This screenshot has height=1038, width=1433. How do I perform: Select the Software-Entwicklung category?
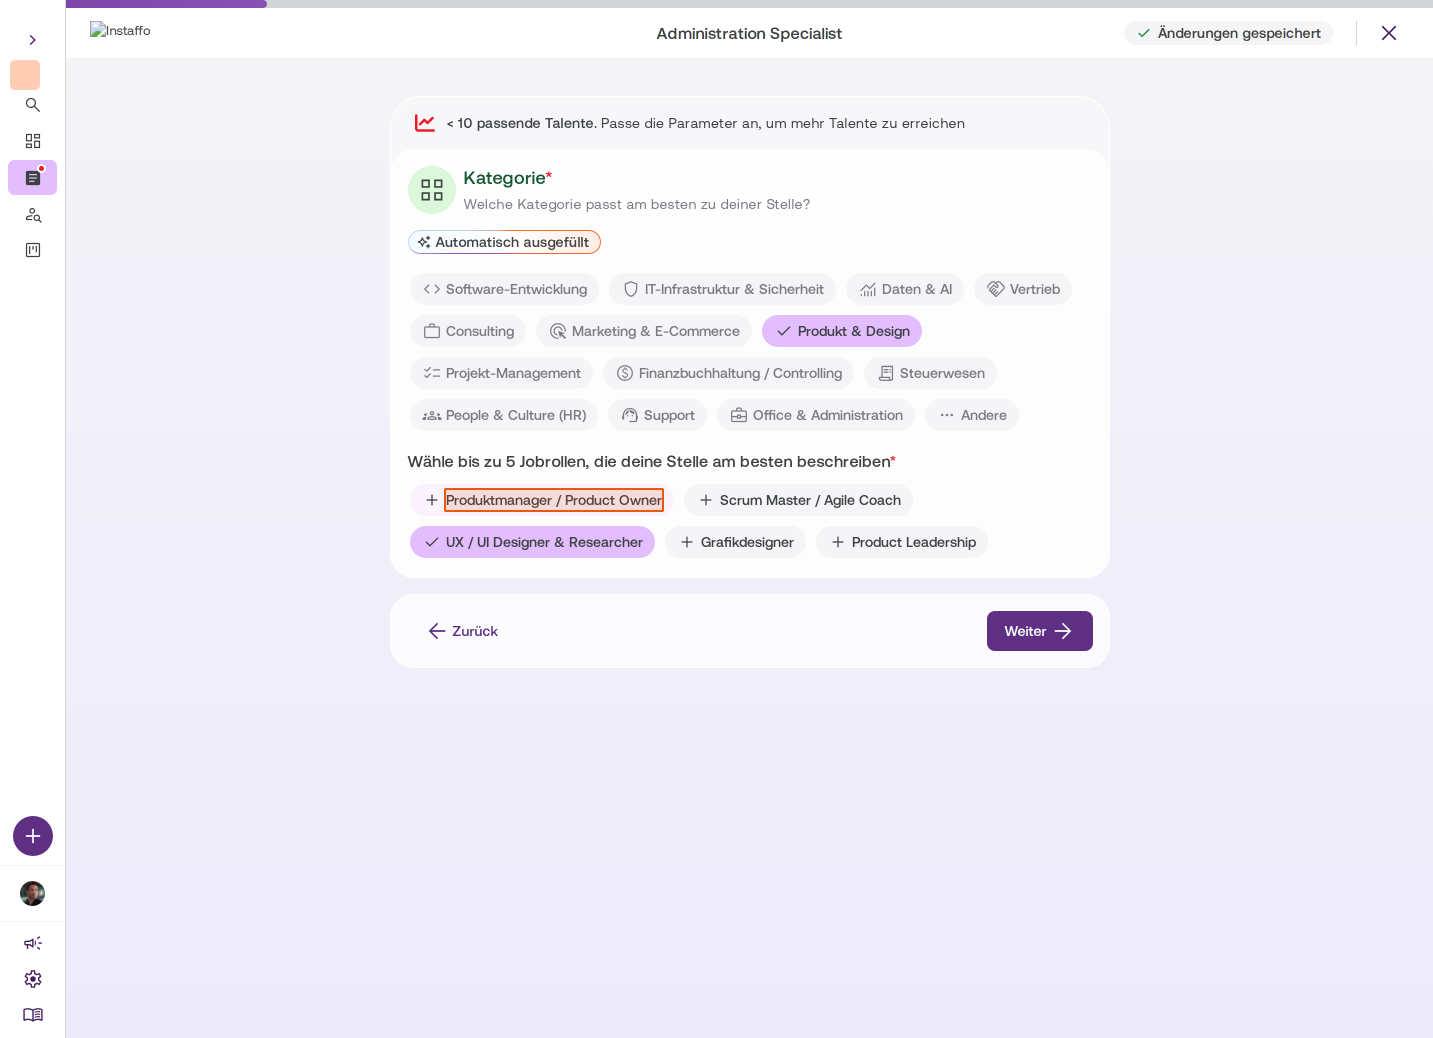[504, 289]
